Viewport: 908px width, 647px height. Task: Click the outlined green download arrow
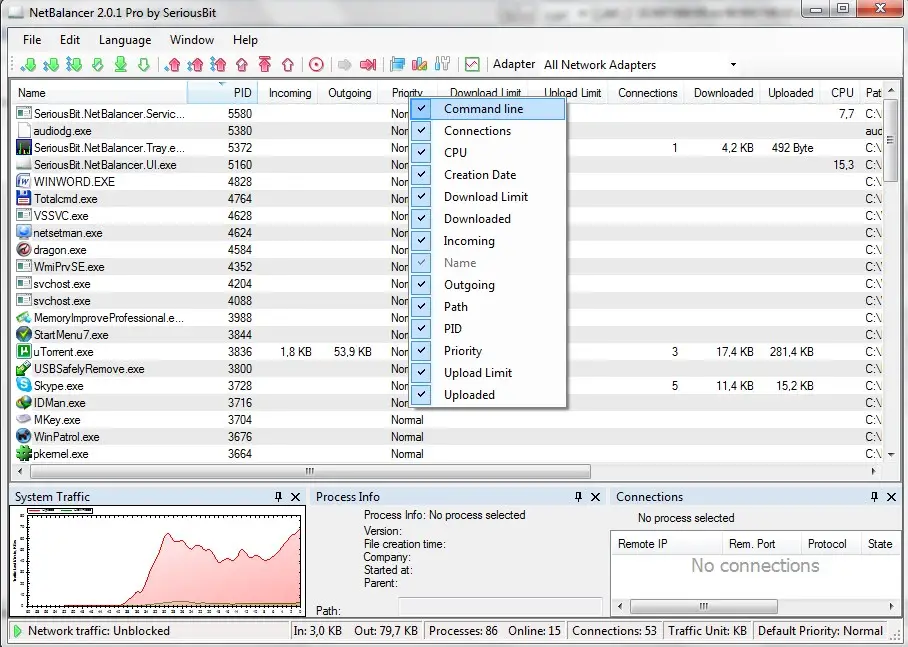(144, 64)
